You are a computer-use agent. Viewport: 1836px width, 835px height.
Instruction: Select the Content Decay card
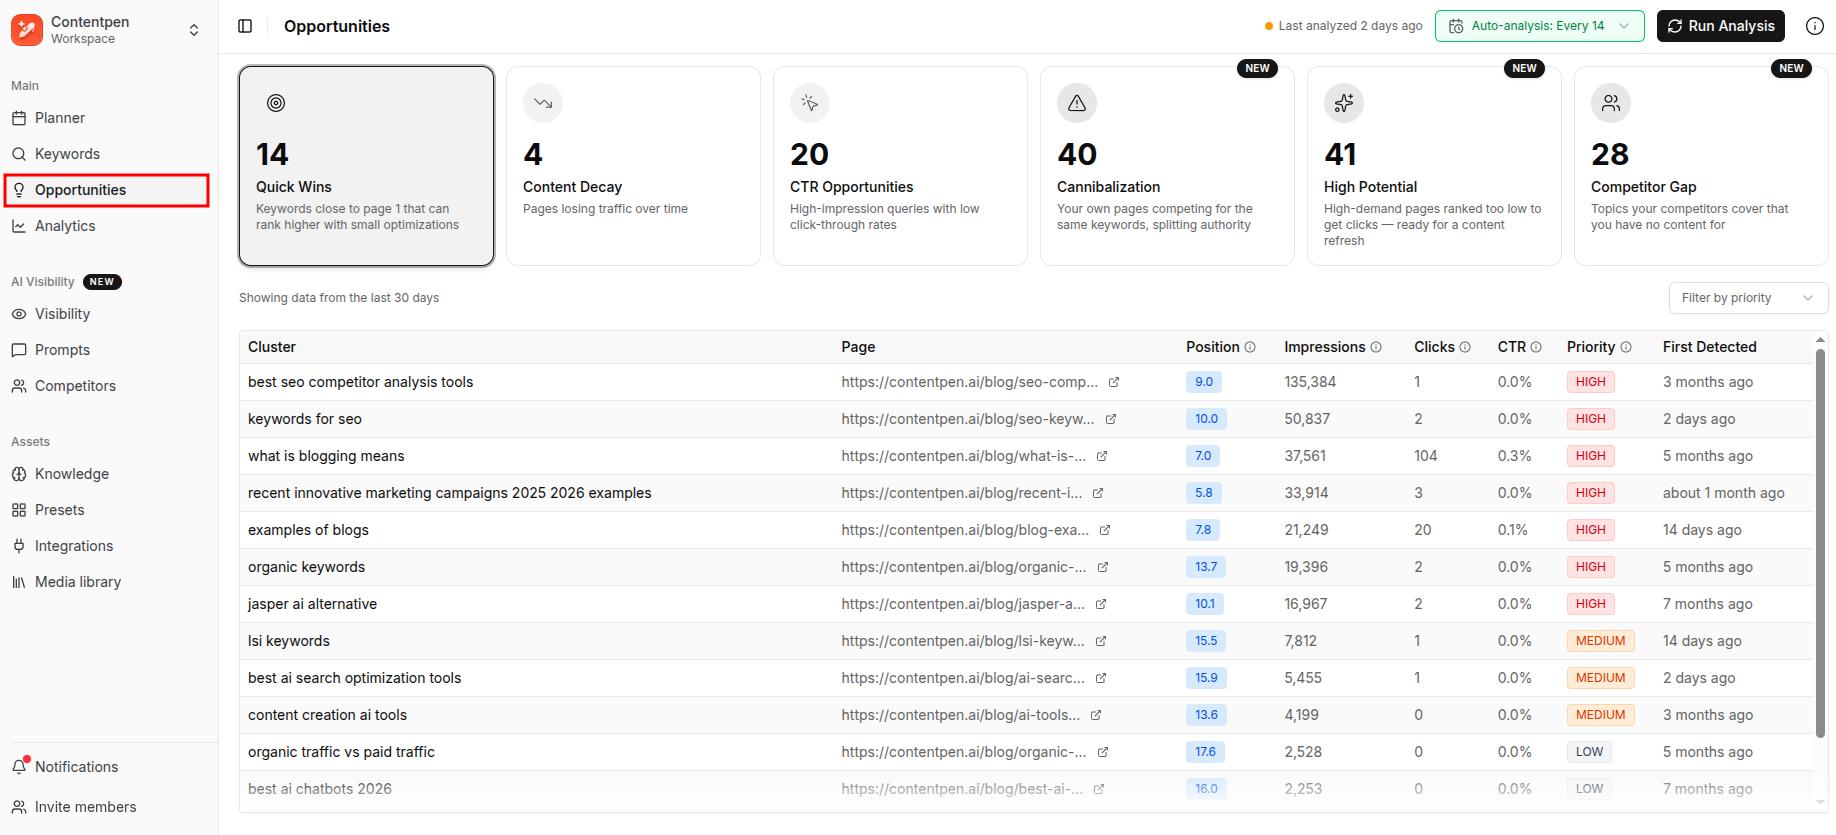(633, 166)
